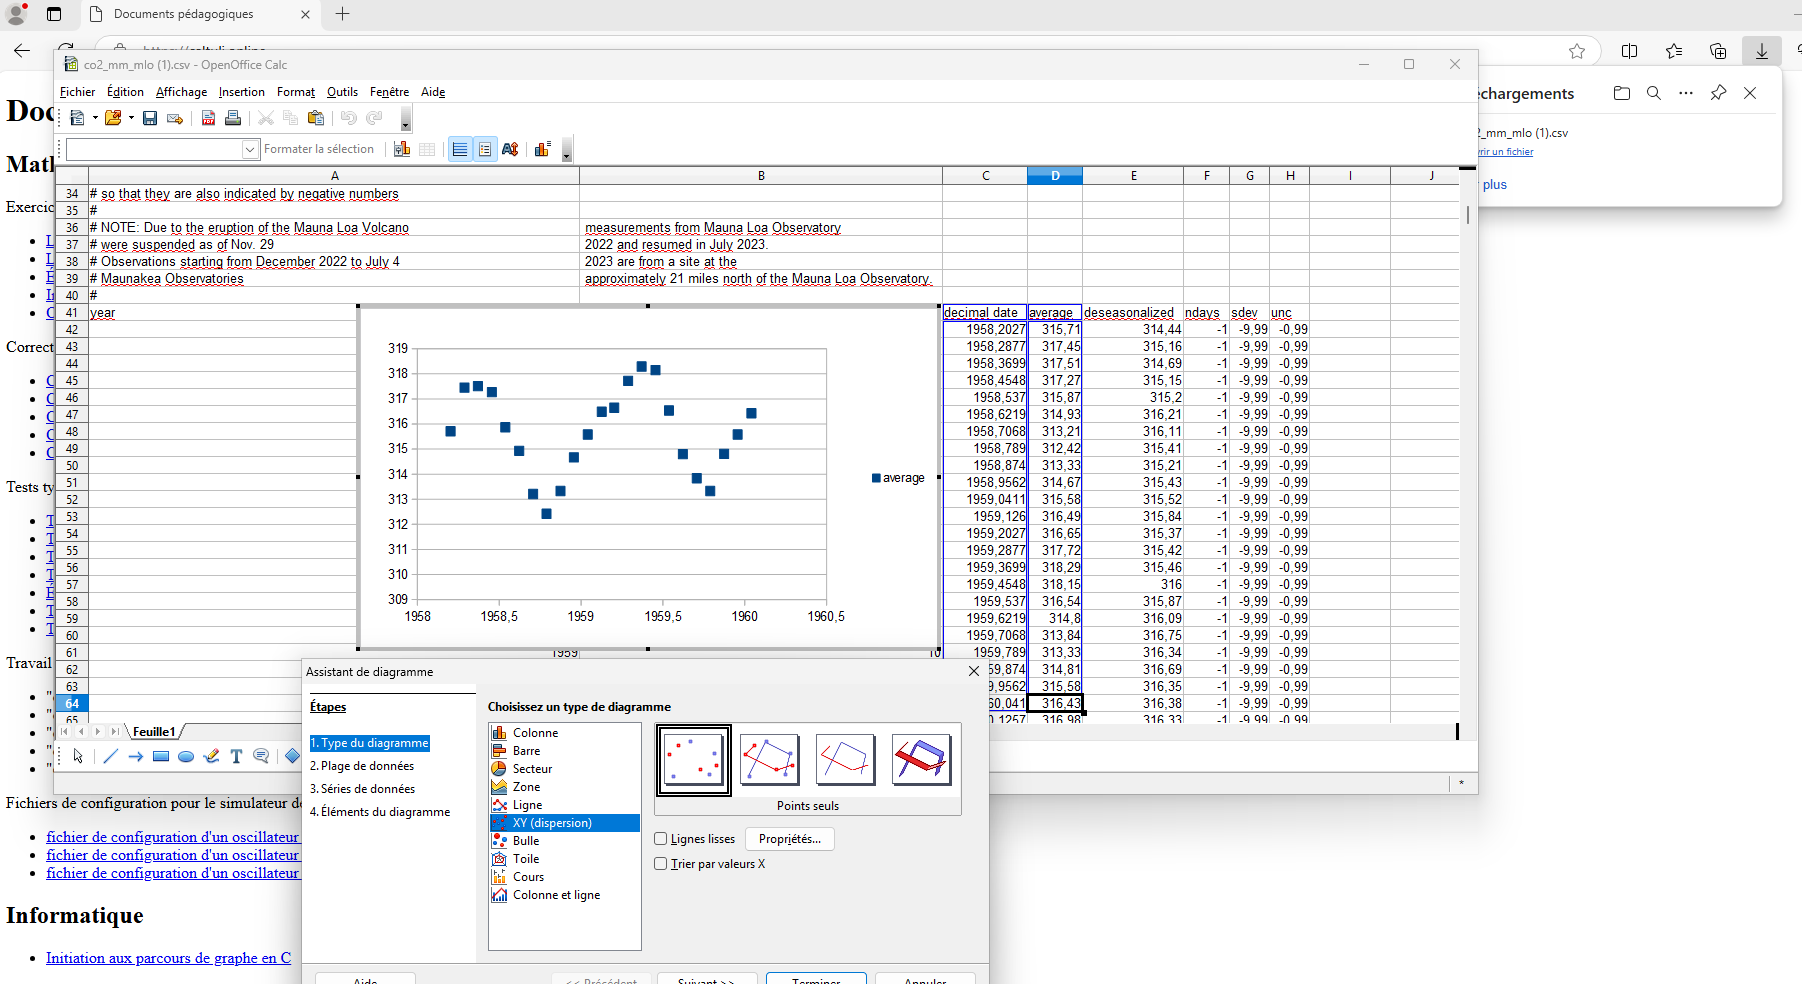Open dropdown arrow next to New icon
This screenshot has height=984, width=1802.
tap(95, 118)
